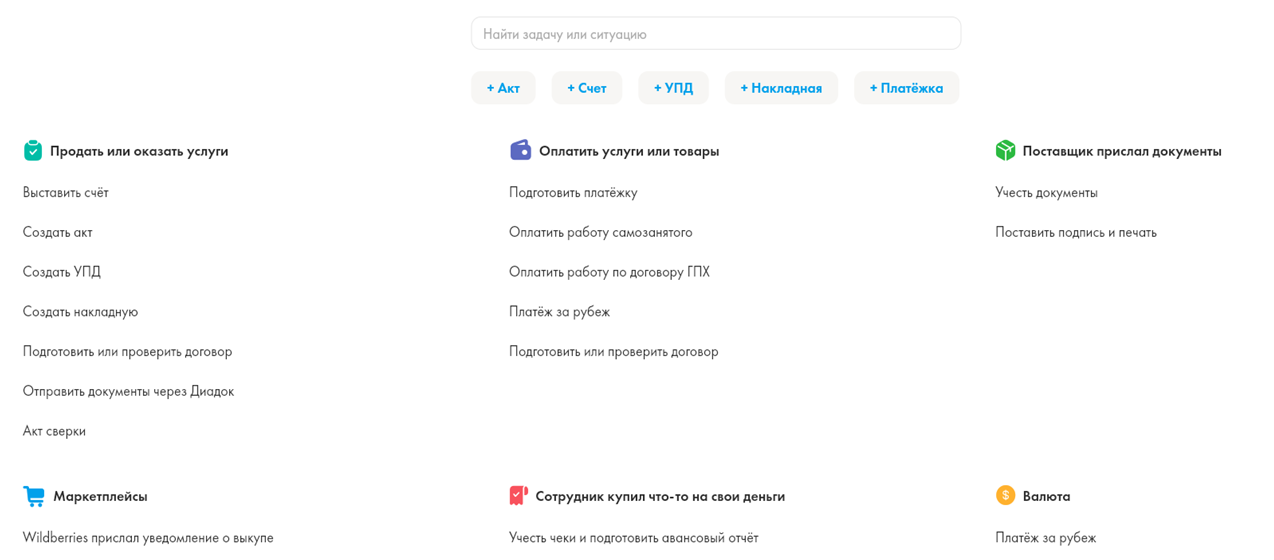The width and height of the screenshot is (1274, 560).
Task: Open the Выставить счёт link
Action: [x=66, y=192]
